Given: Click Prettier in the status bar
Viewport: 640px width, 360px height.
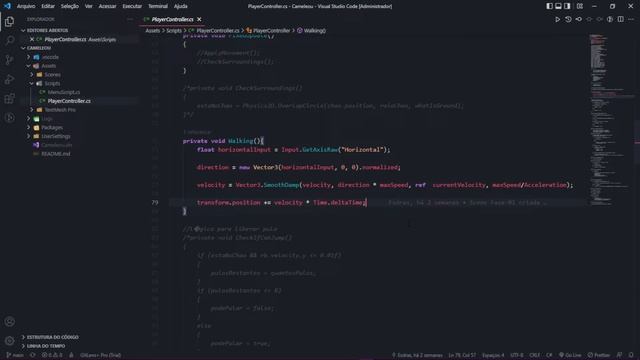Looking at the screenshot, I should [599, 355].
